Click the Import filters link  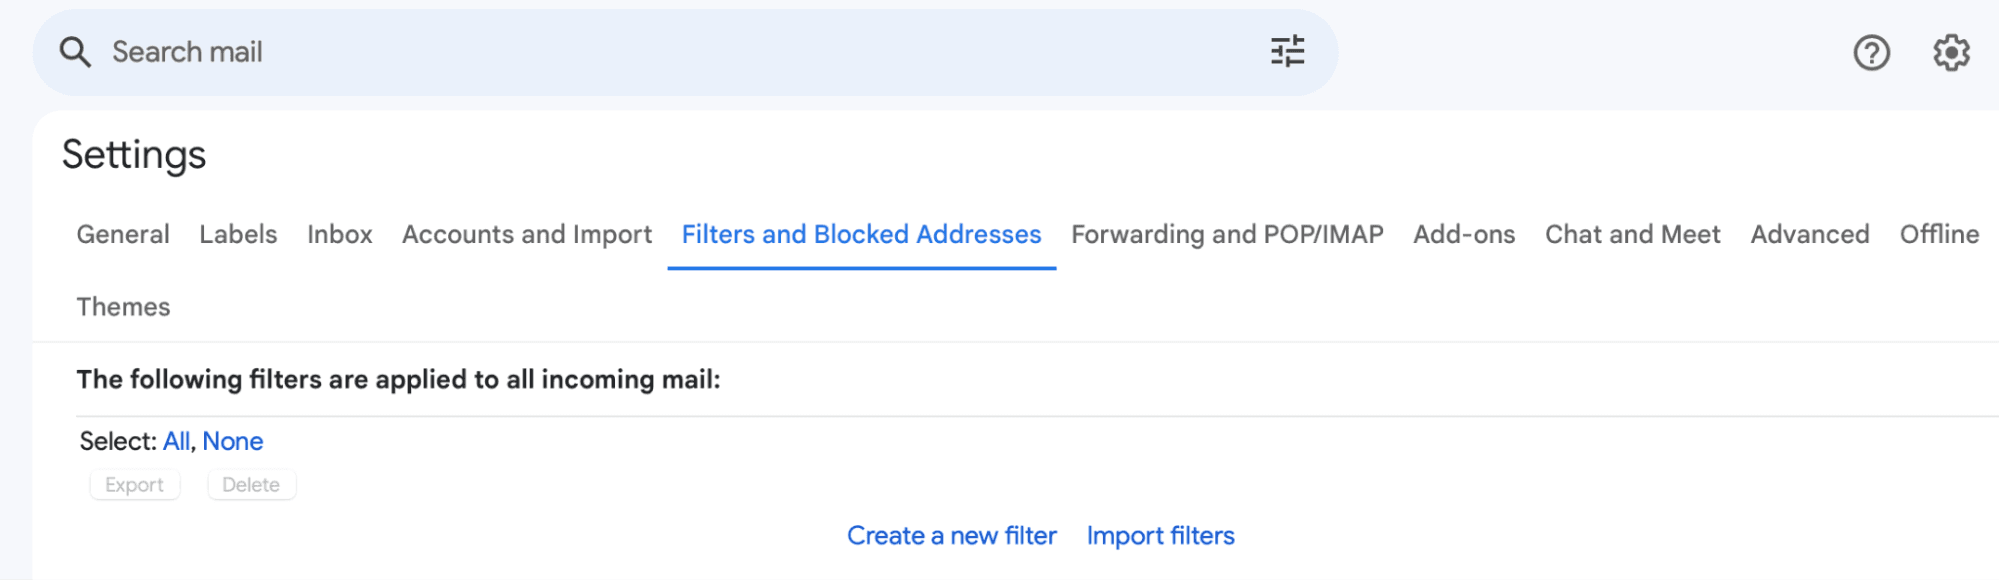coord(1161,536)
